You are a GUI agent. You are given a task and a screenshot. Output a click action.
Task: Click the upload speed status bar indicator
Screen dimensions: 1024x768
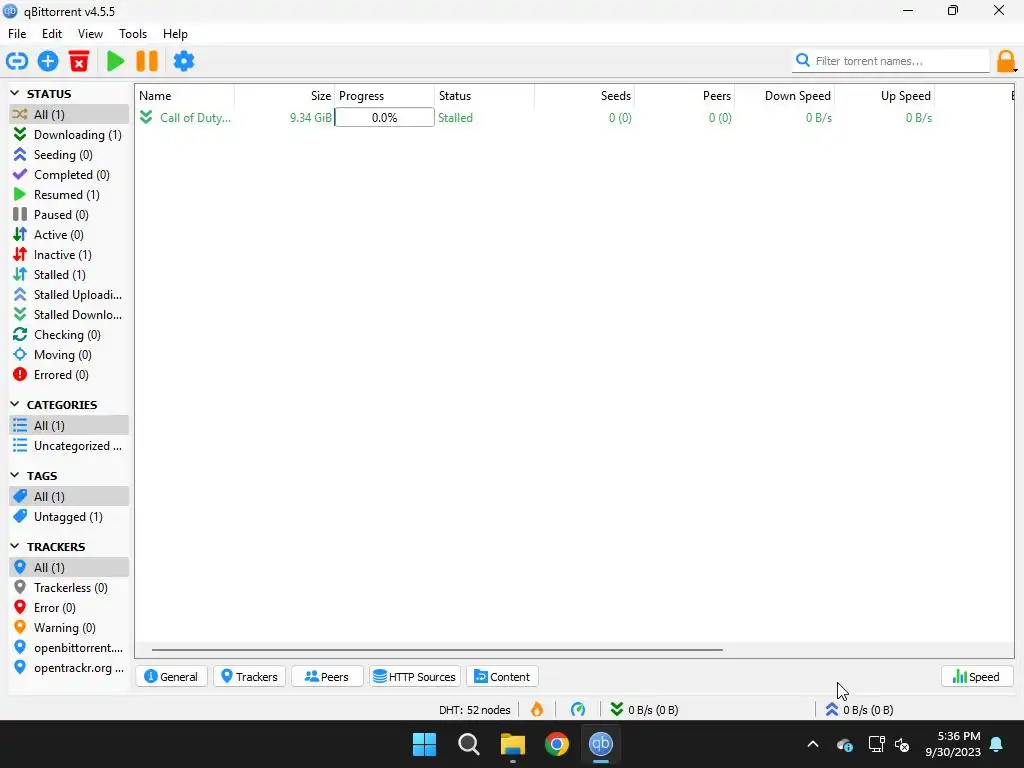(x=859, y=710)
